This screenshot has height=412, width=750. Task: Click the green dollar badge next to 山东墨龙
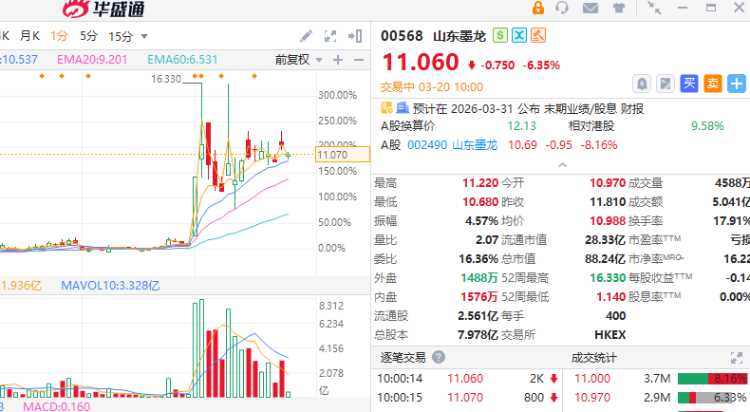[x=500, y=35]
